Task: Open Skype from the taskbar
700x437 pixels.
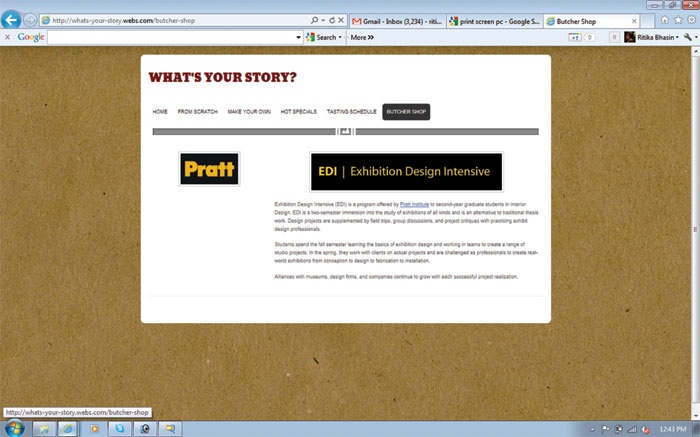Action: pyautogui.click(x=120, y=429)
